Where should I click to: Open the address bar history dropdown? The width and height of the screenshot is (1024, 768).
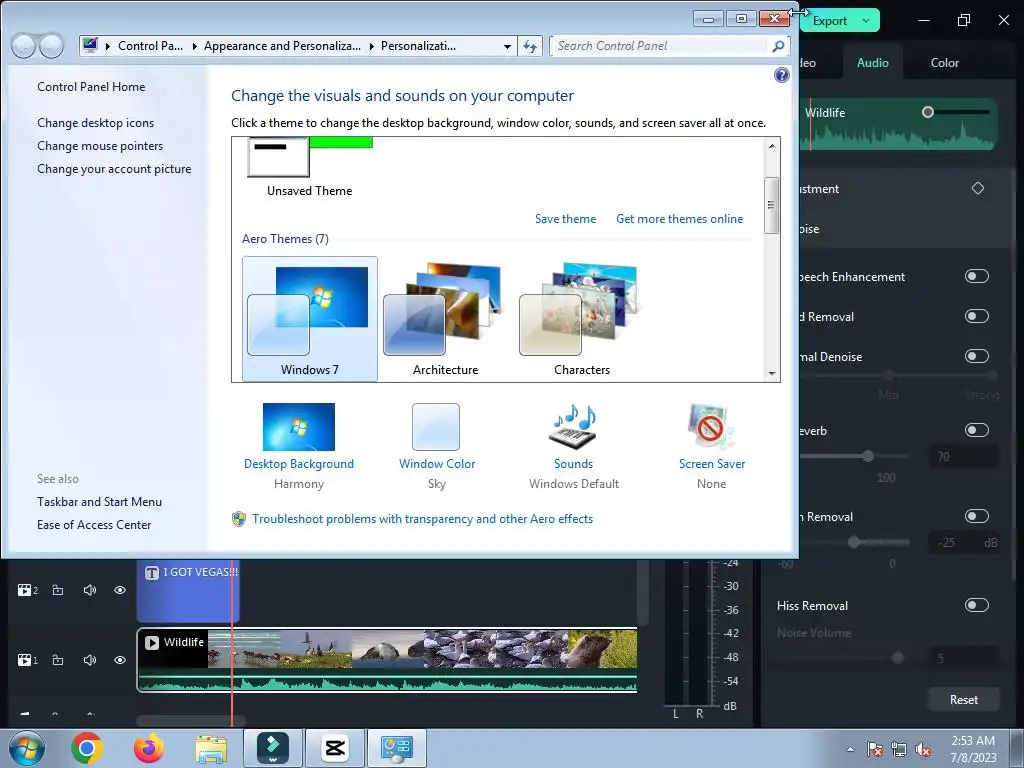507,46
